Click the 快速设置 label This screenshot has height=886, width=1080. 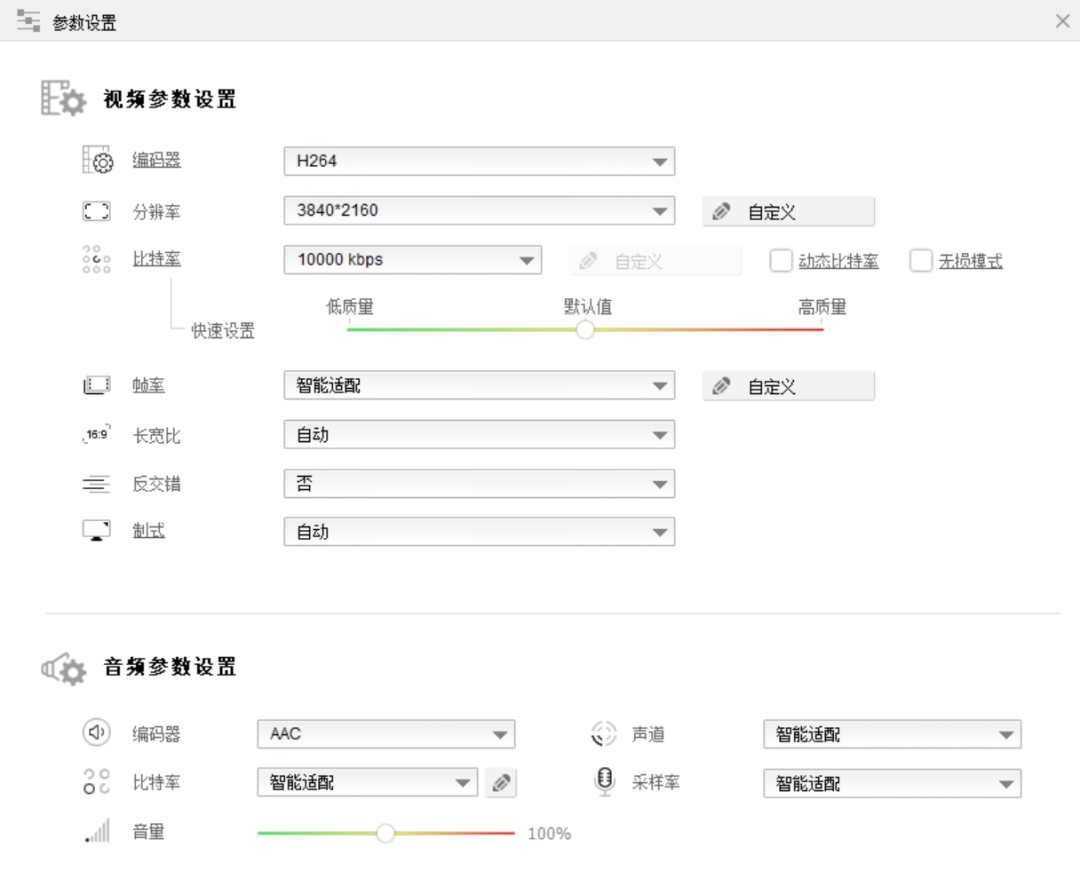[x=223, y=331]
